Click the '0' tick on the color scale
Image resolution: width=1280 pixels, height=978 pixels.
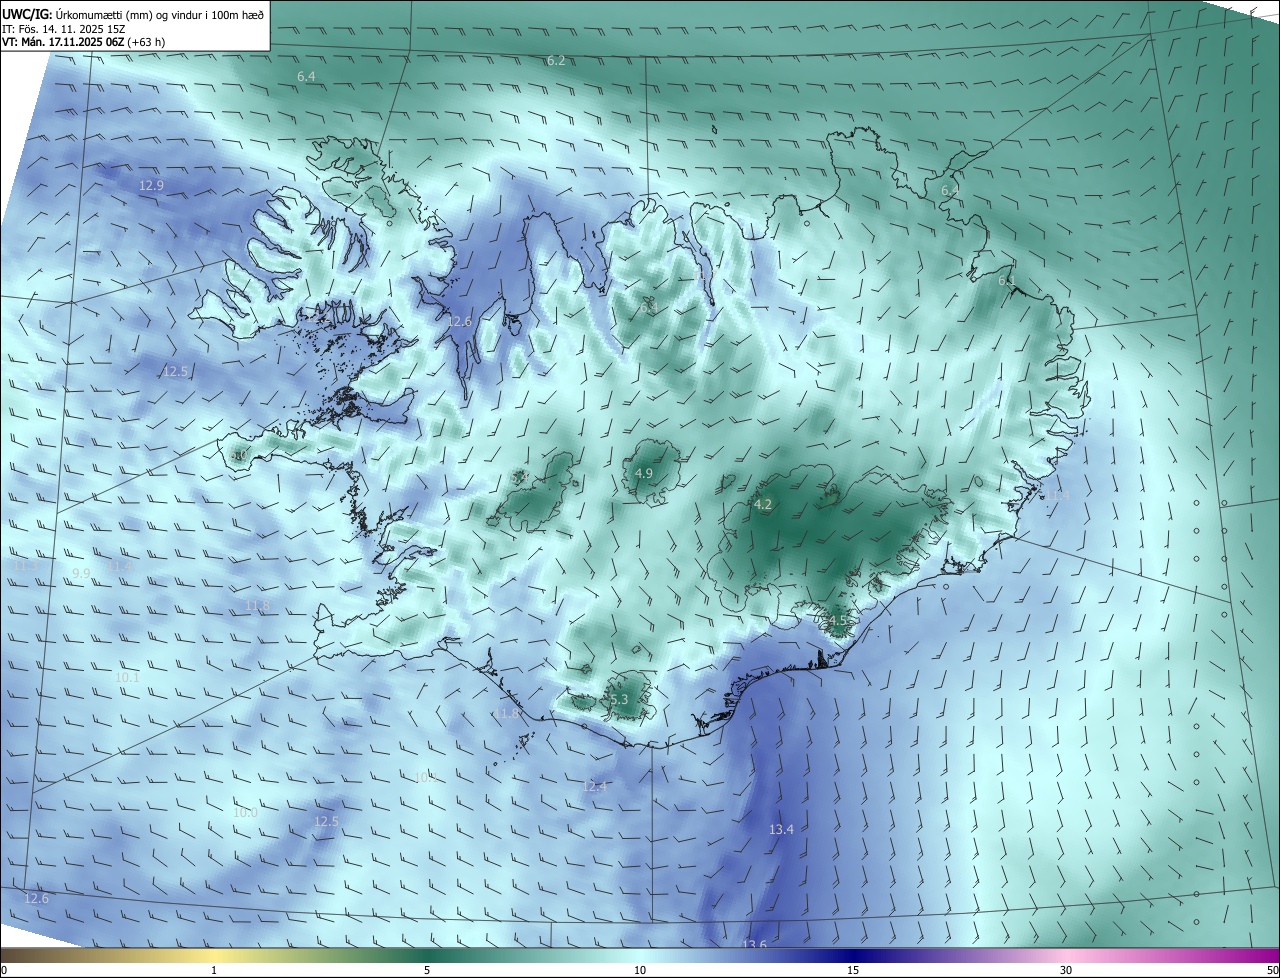pyautogui.click(x=4, y=970)
